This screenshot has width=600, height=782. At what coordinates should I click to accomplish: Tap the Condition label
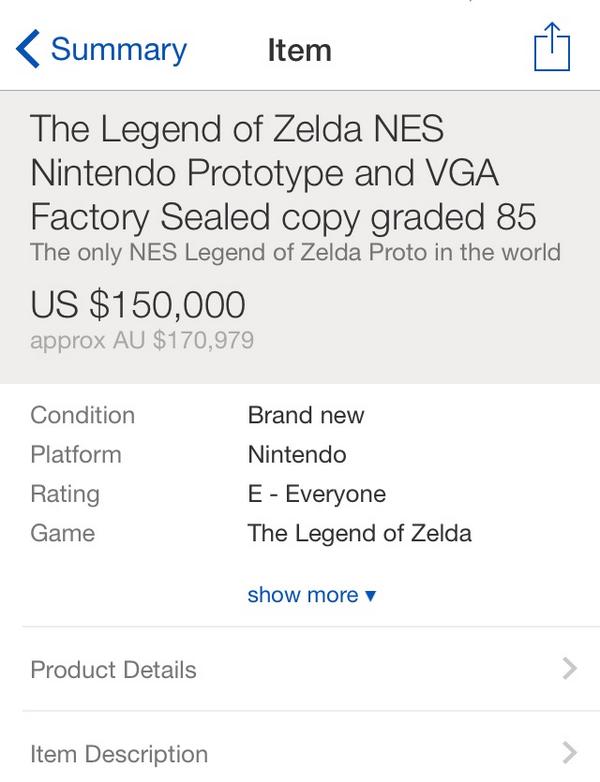click(83, 415)
